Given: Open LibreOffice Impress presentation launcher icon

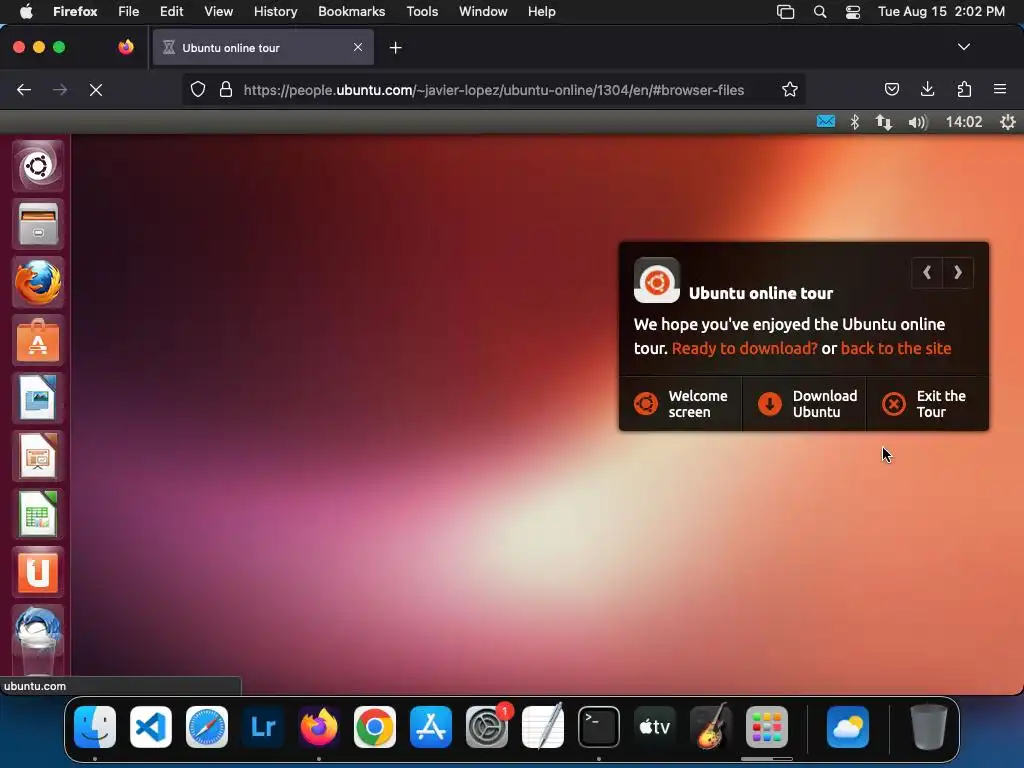Looking at the screenshot, I should tap(38, 456).
